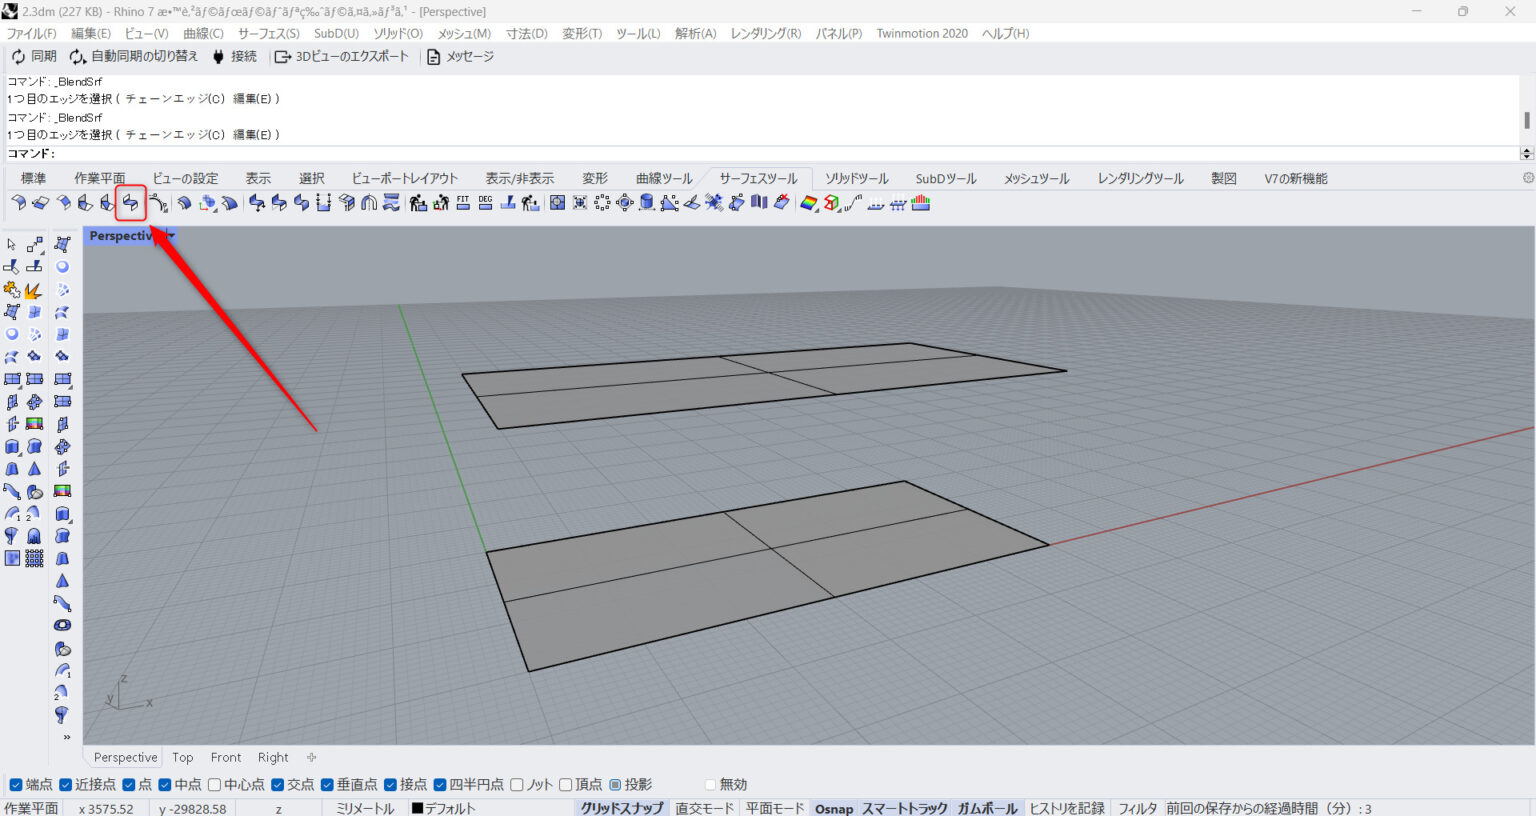Click the orange-blue satellite-like surface icon
1536x816 pixels.
714,203
